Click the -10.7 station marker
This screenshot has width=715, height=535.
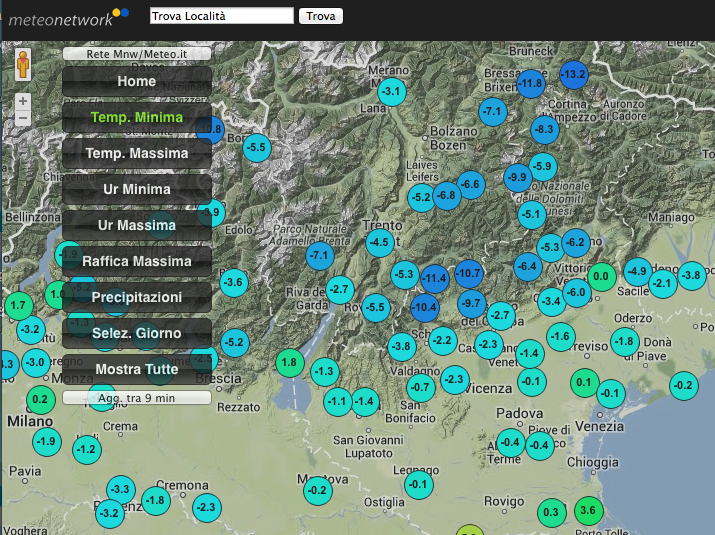469,274
